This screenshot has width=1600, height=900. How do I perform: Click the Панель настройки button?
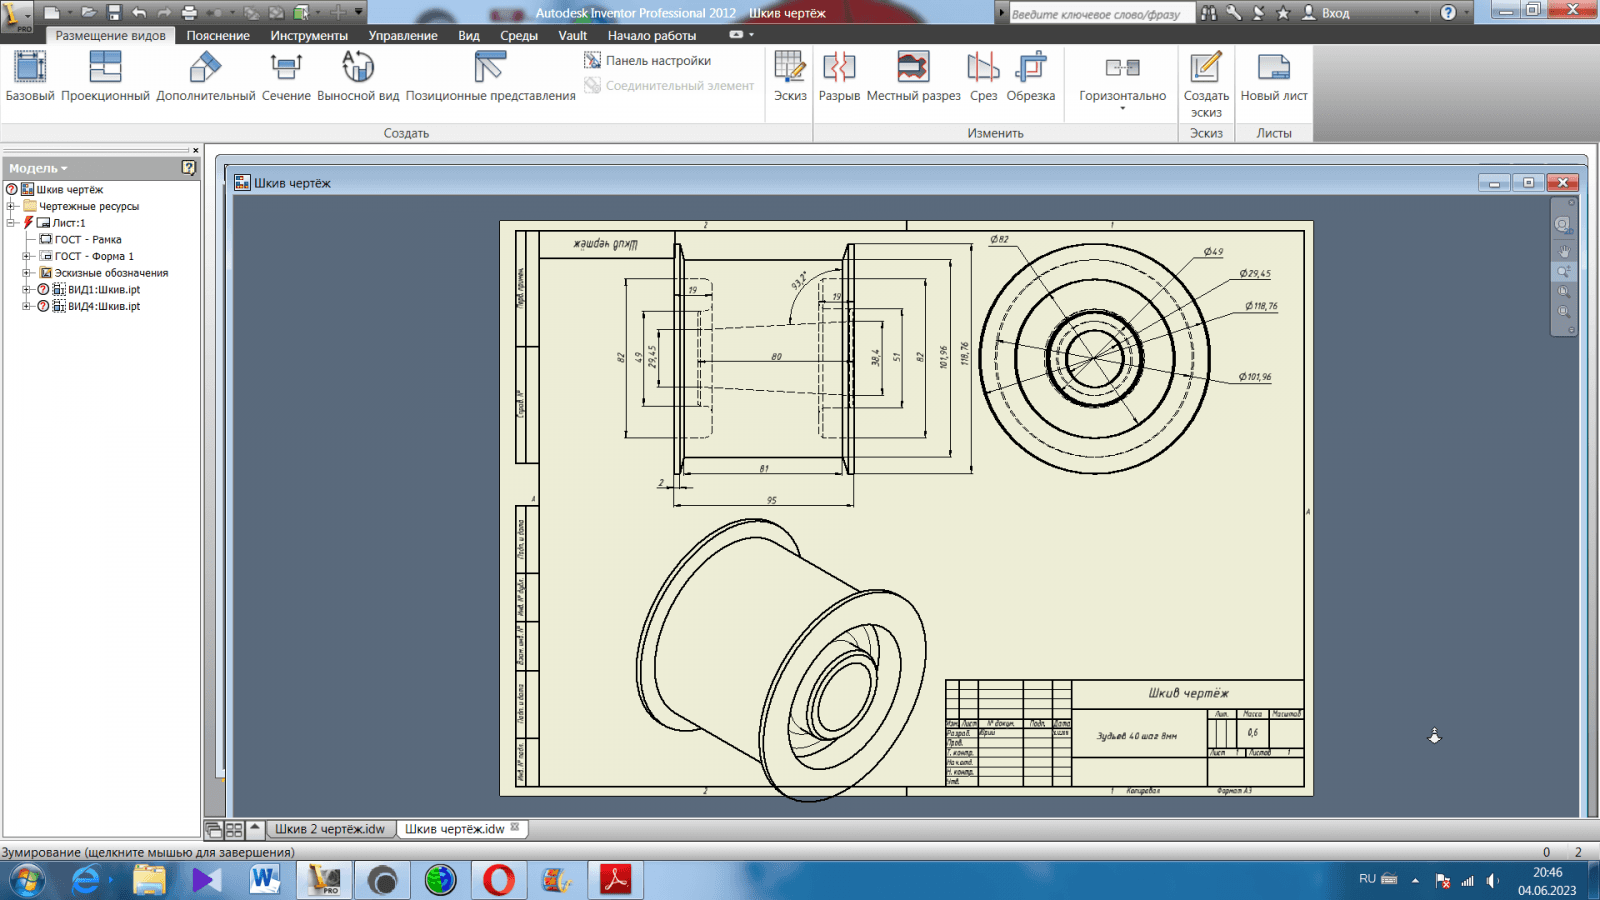tap(648, 61)
